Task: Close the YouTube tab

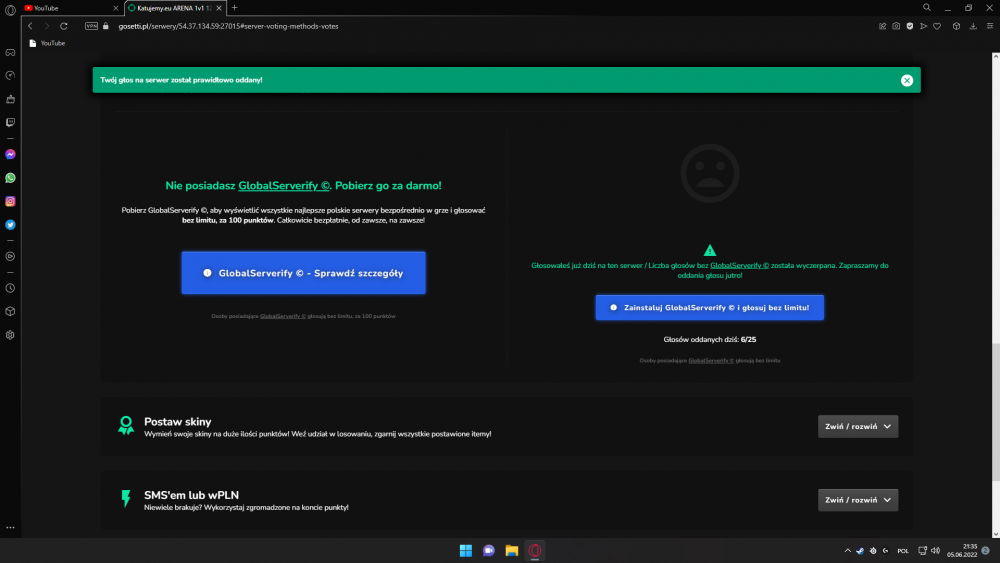Action: (x=115, y=8)
